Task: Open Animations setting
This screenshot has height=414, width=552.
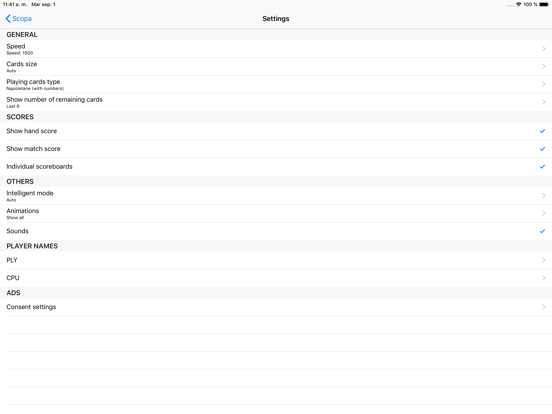Action: click(x=276, y=213)
